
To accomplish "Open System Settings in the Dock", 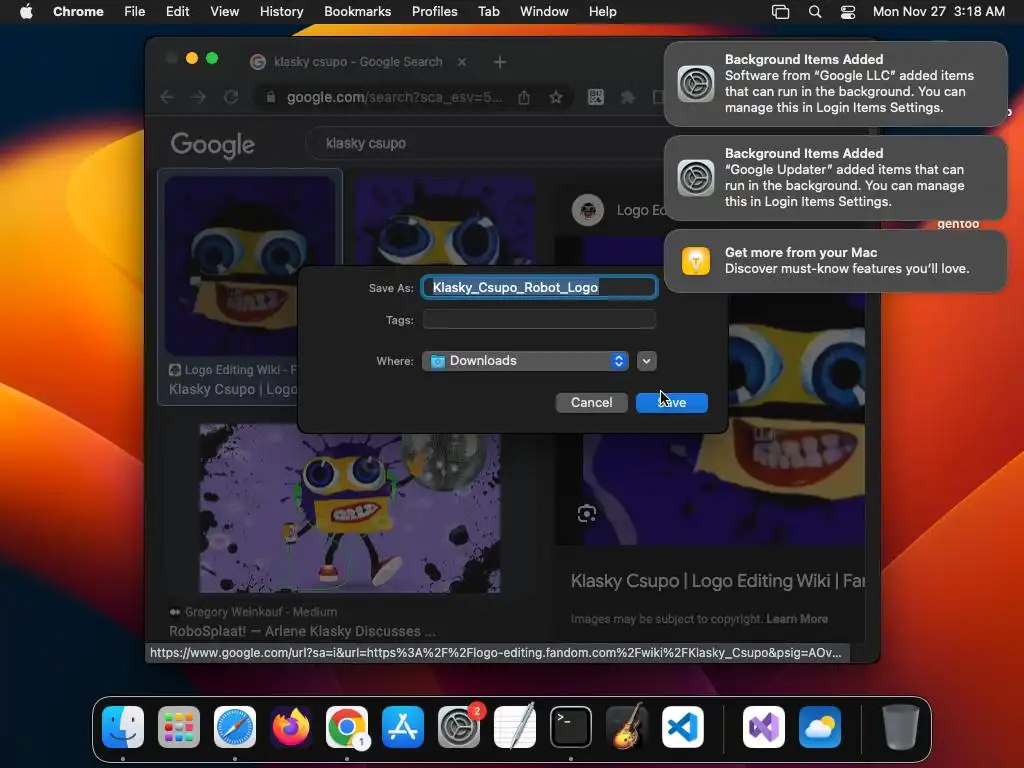I will tap(459, 726).
